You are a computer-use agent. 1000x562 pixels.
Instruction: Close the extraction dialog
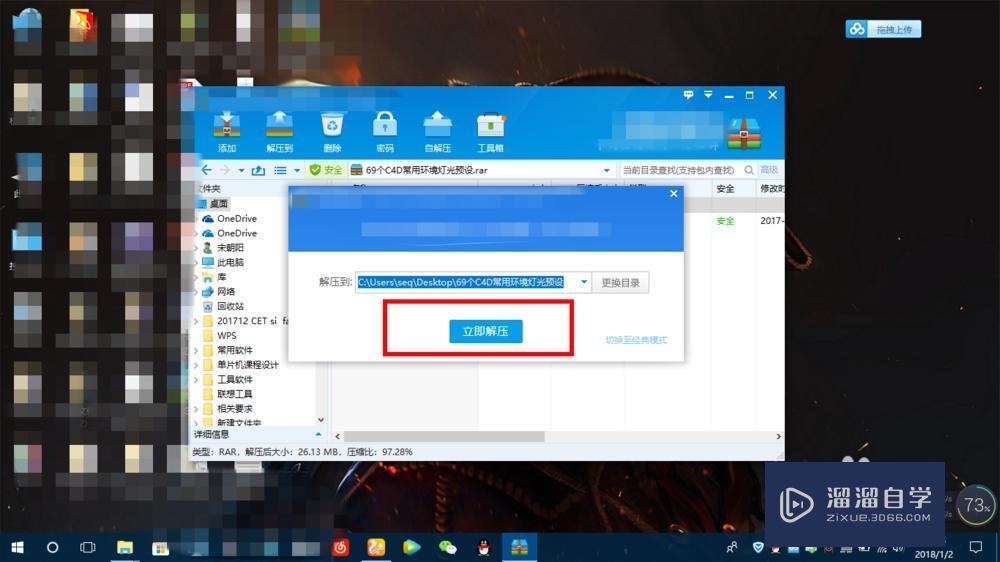[673, 193]
